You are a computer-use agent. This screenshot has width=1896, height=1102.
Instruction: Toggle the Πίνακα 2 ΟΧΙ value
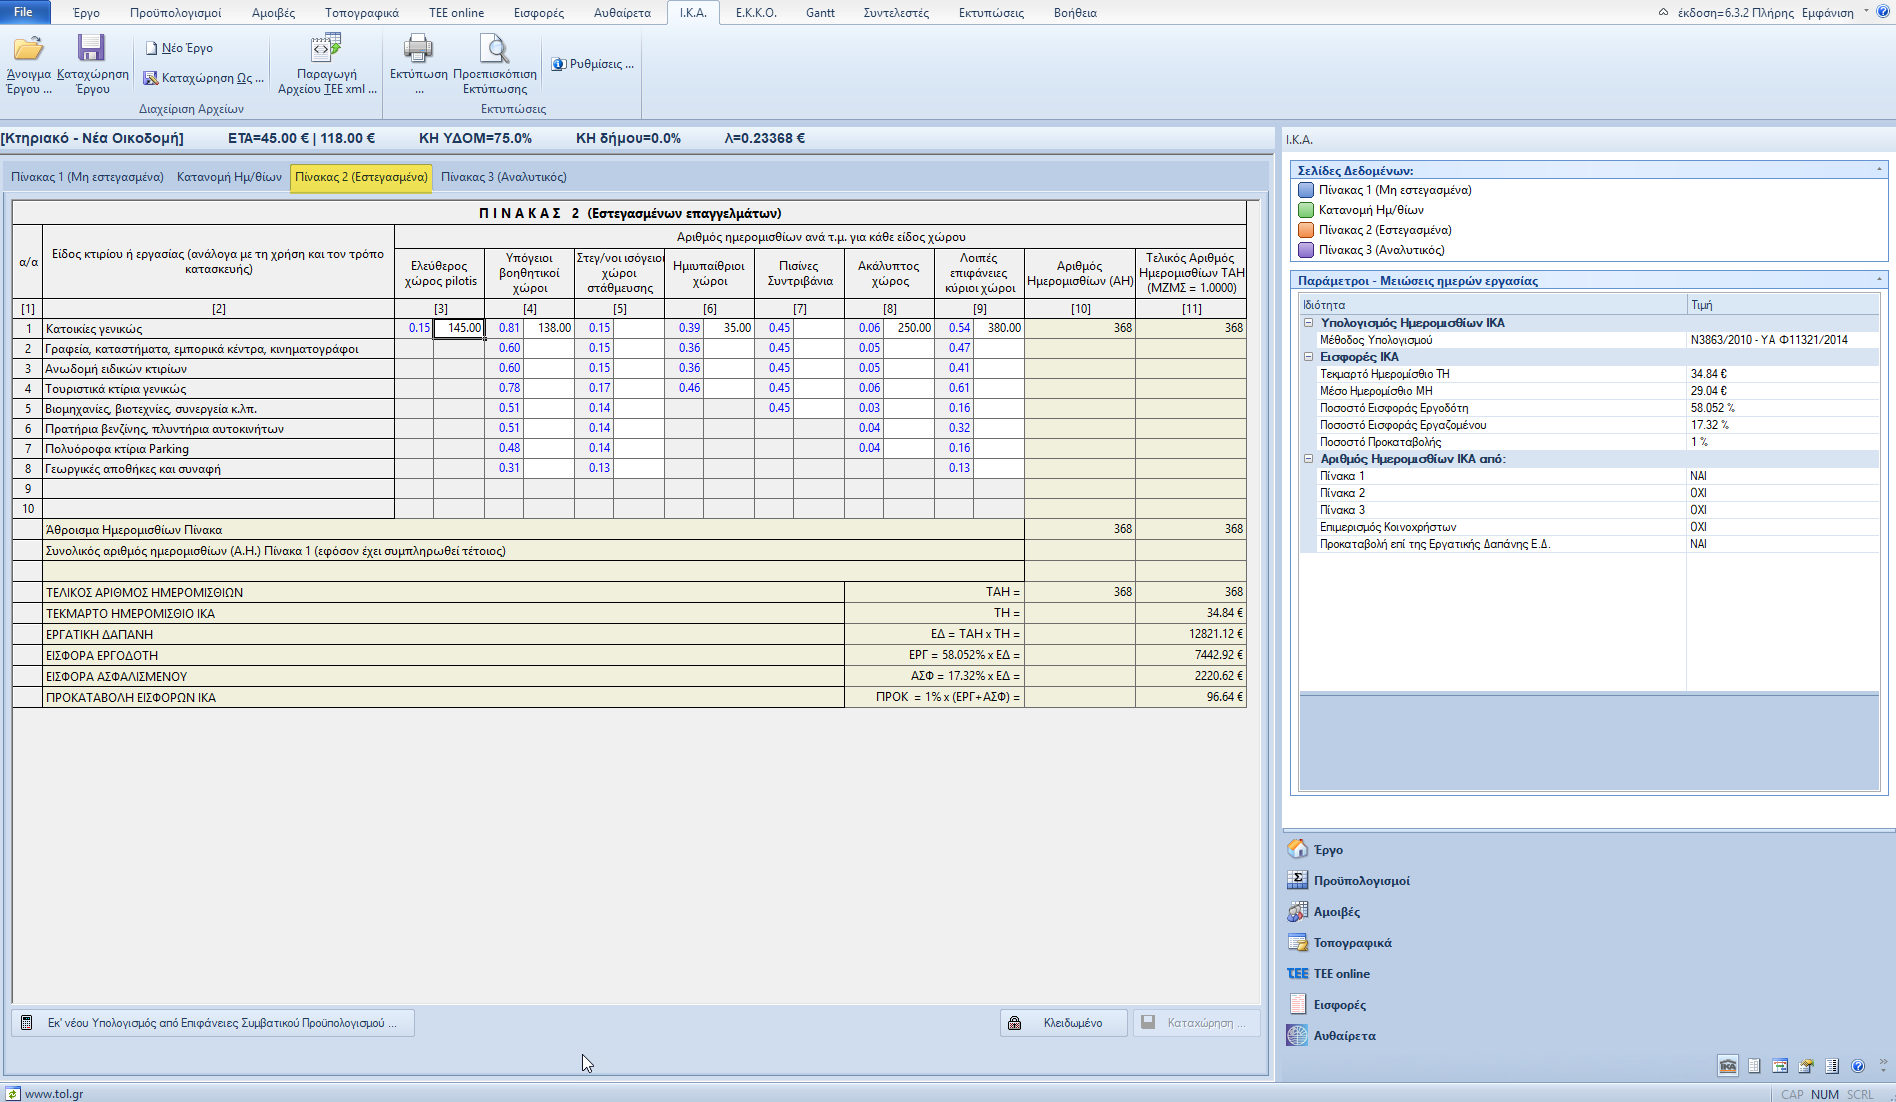pyautogui.click(x=1698, y=493)
